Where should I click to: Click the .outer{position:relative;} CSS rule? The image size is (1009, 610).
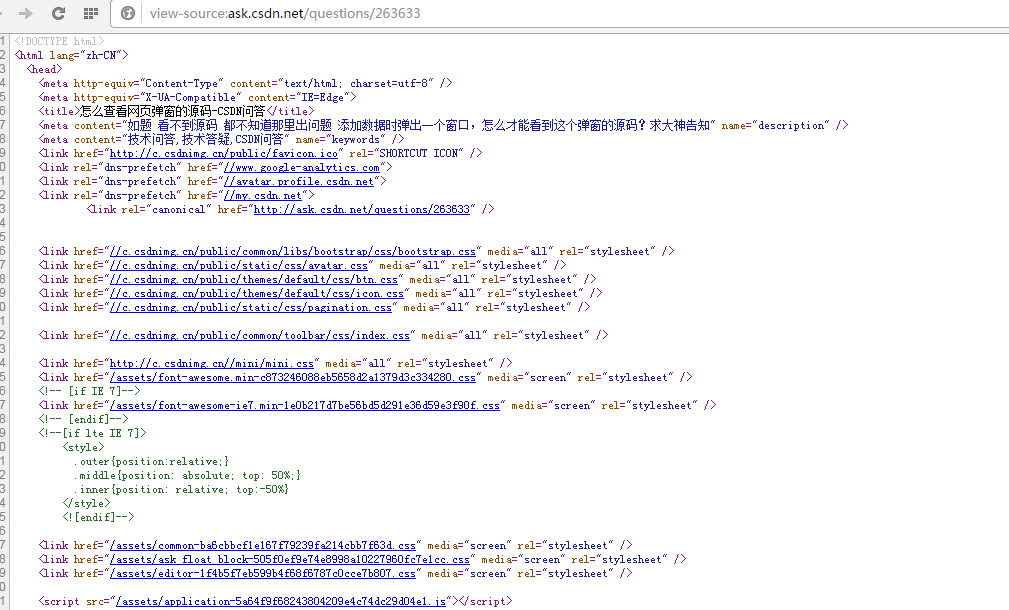[x=151, y=461]
